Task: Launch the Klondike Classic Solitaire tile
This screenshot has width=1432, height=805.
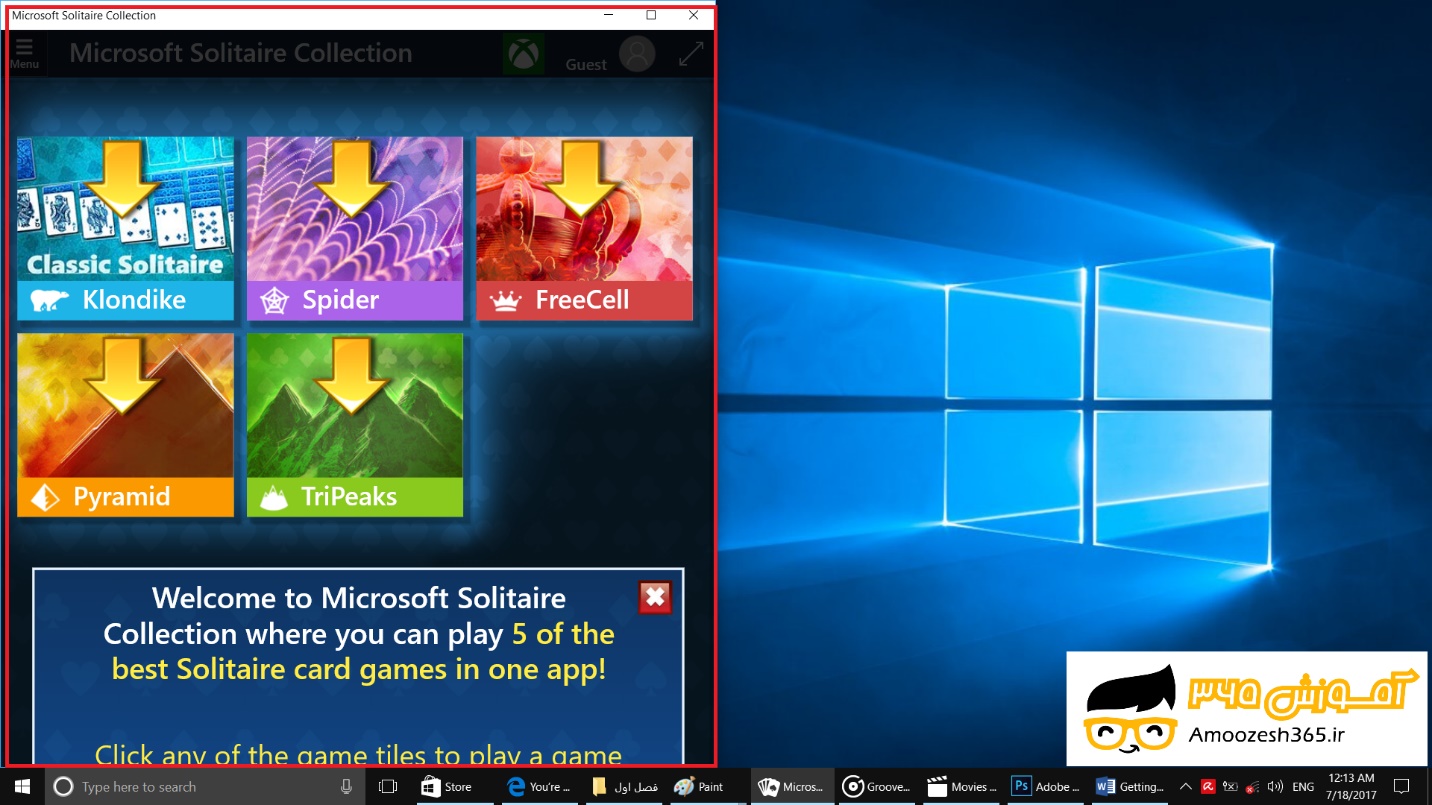Action: coord(125,228)
